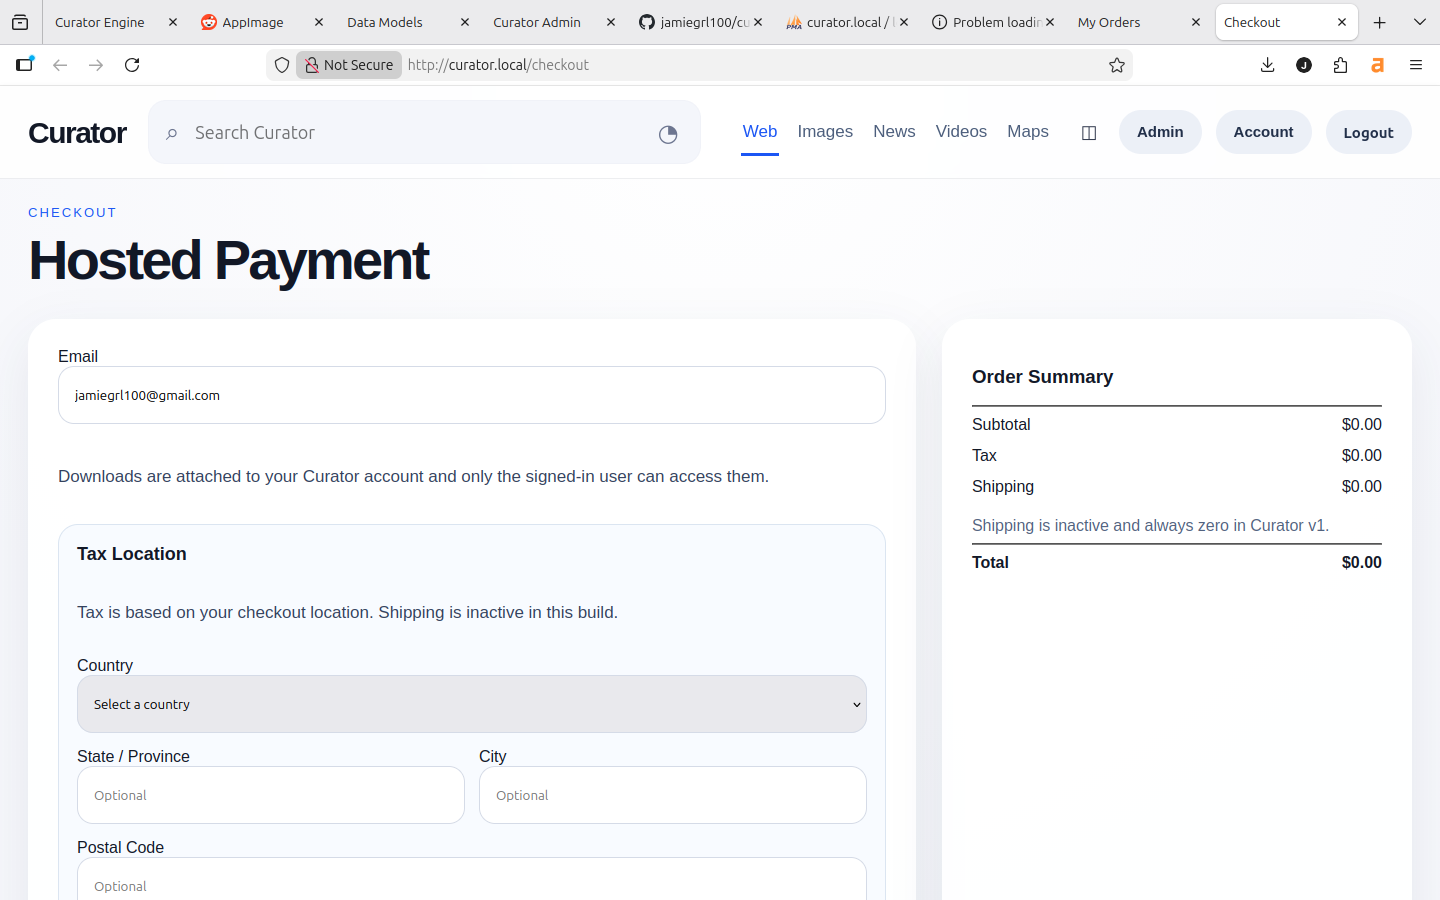1440x900 pixels.
Task: Expand the tab list chevron at top right
Action: coord(1419,21)
